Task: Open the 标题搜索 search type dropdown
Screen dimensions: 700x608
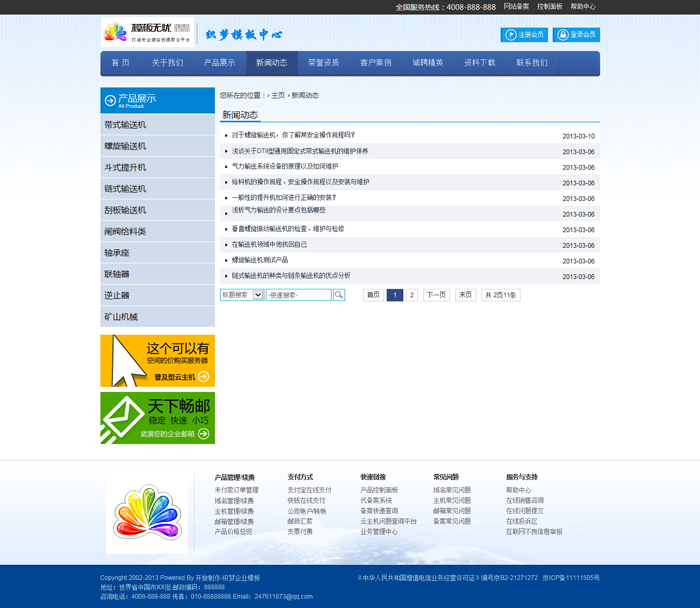Action: [258, 295]
